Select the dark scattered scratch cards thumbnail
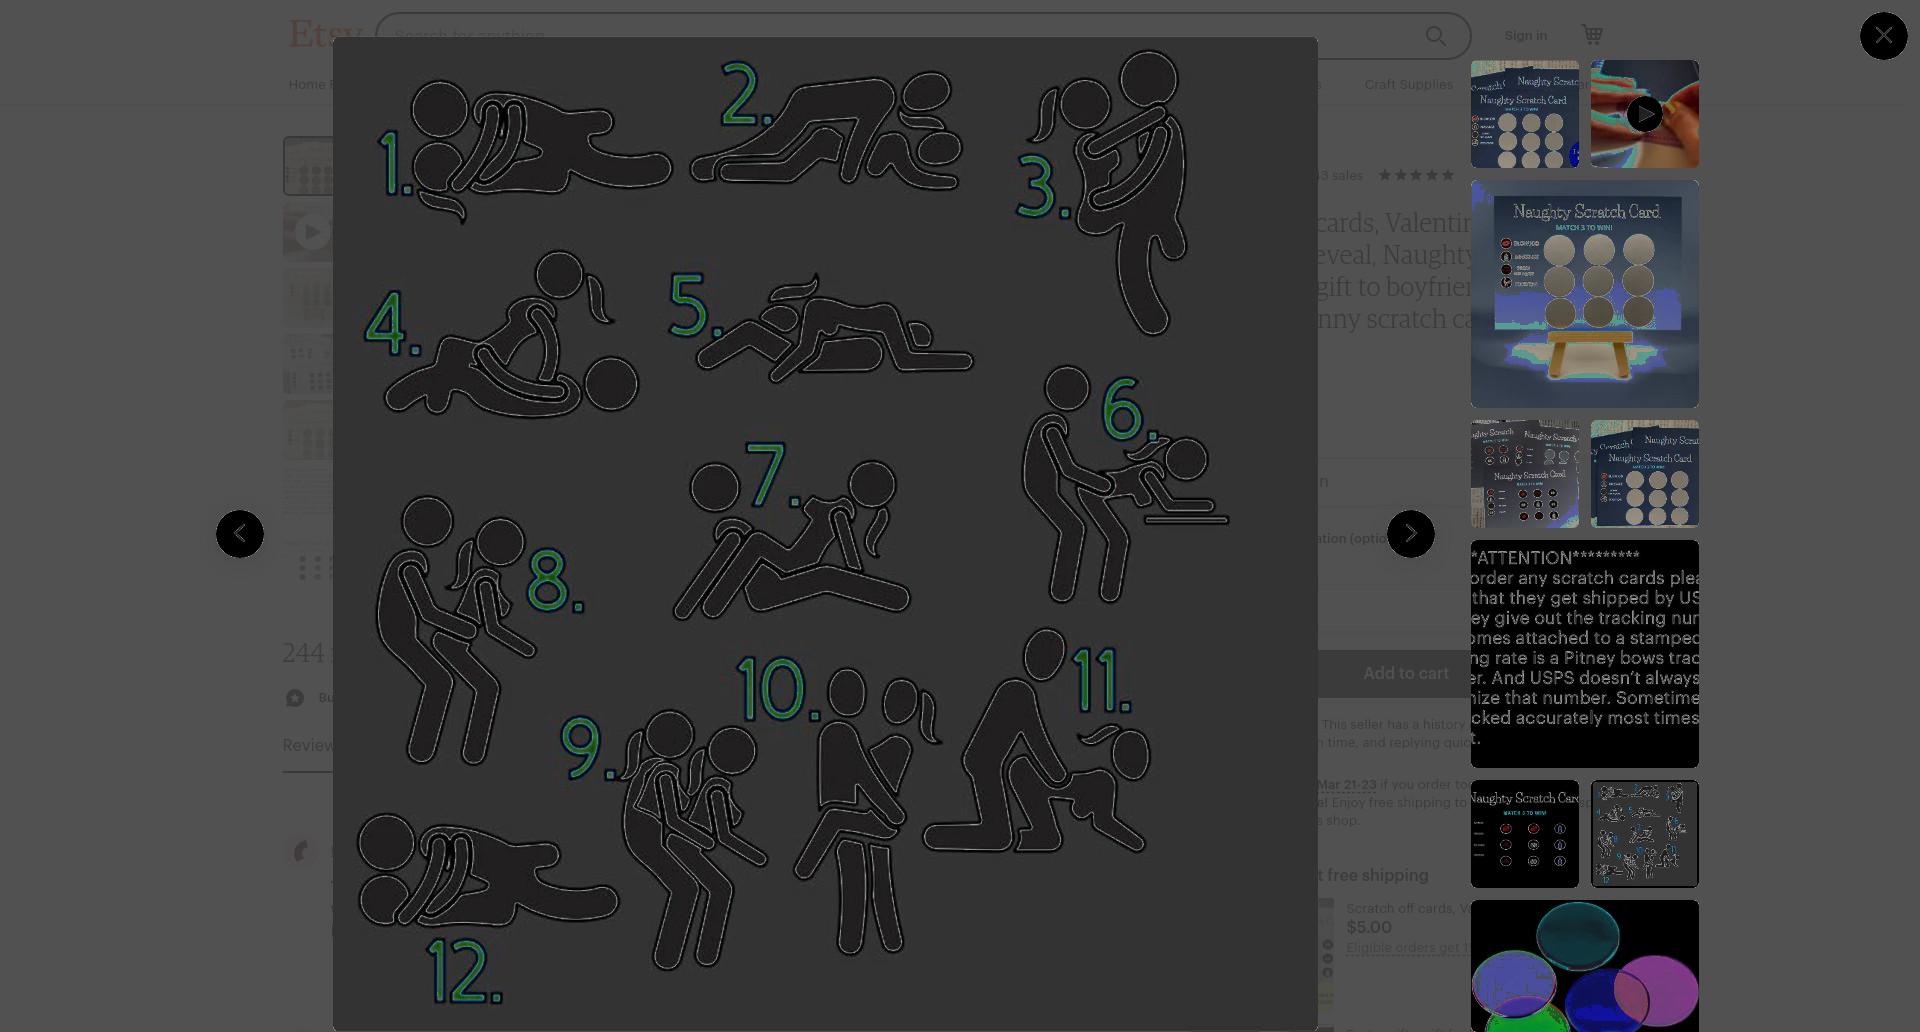The width and height of the screenshot is (1920, 1032). click(x=1524, y=474)
